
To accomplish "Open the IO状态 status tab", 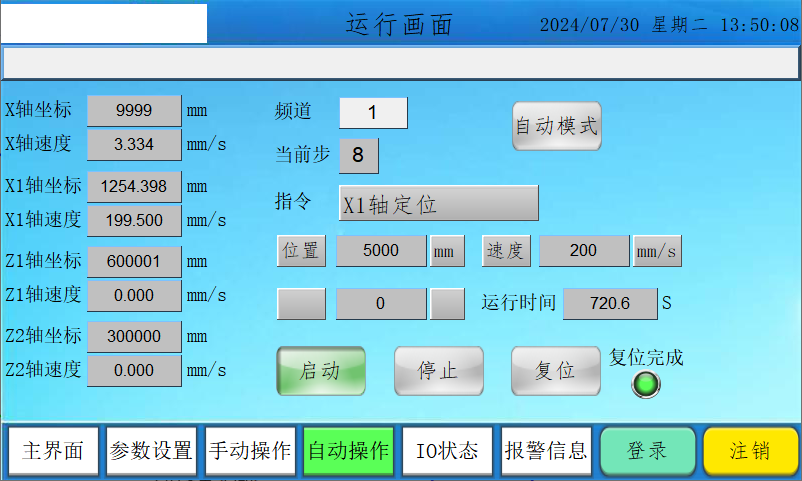I will click(447, 451).
